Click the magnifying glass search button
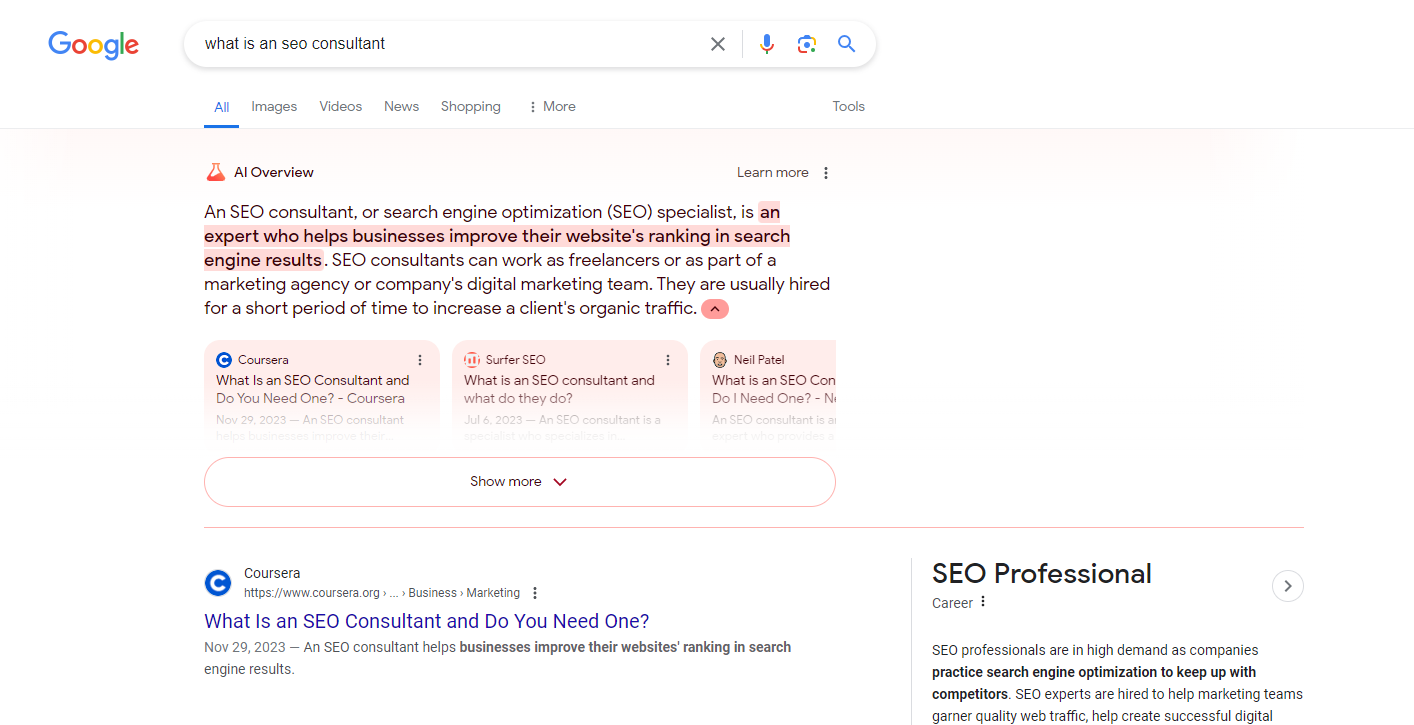Screen dimensions: 1414x725 [847, 44]
